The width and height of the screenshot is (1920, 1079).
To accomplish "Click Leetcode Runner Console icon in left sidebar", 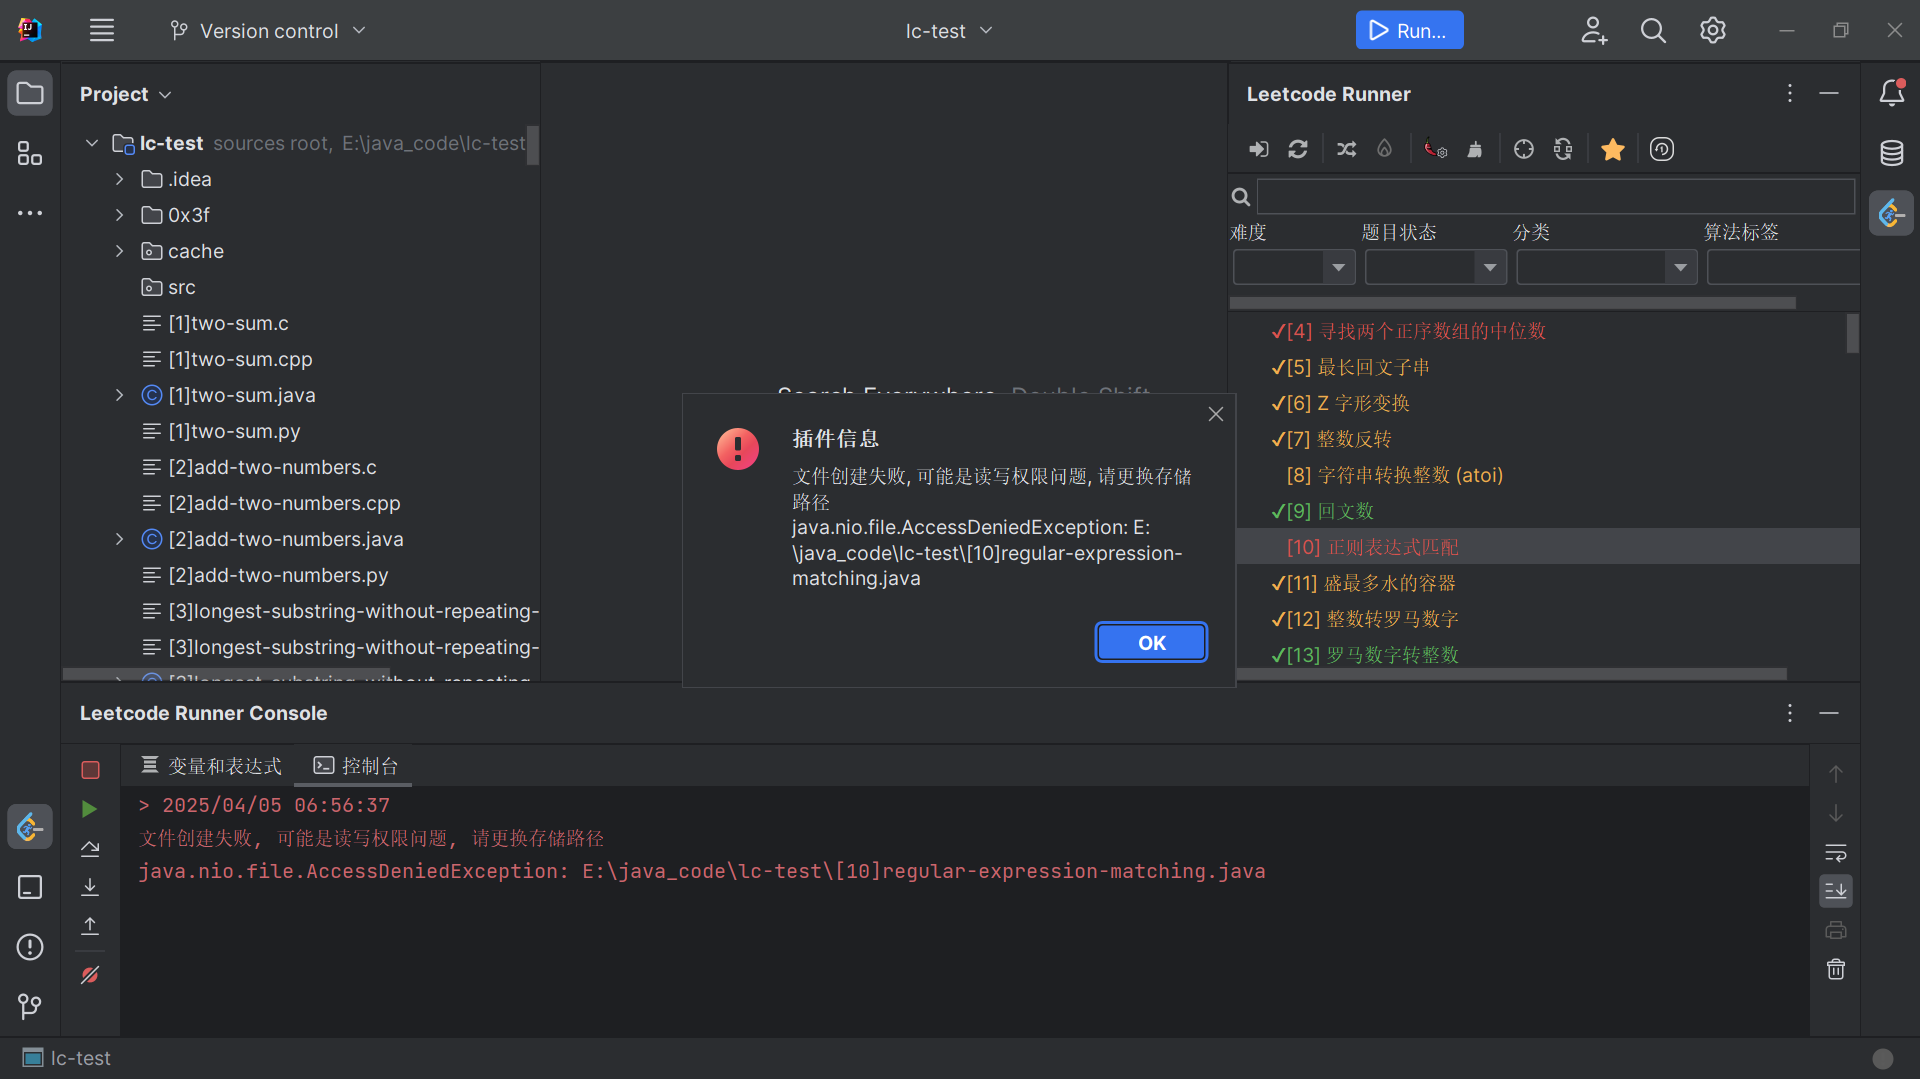I will point(30,827).
